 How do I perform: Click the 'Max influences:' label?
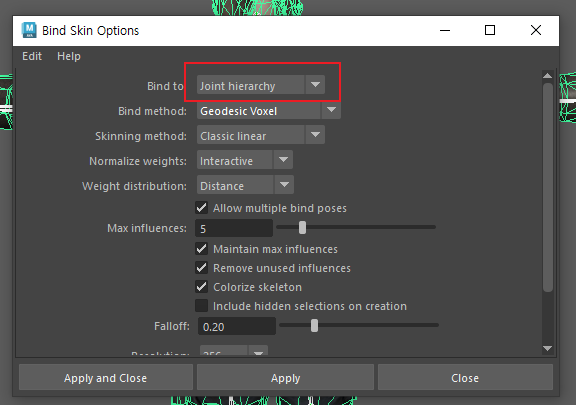point(147,228)
